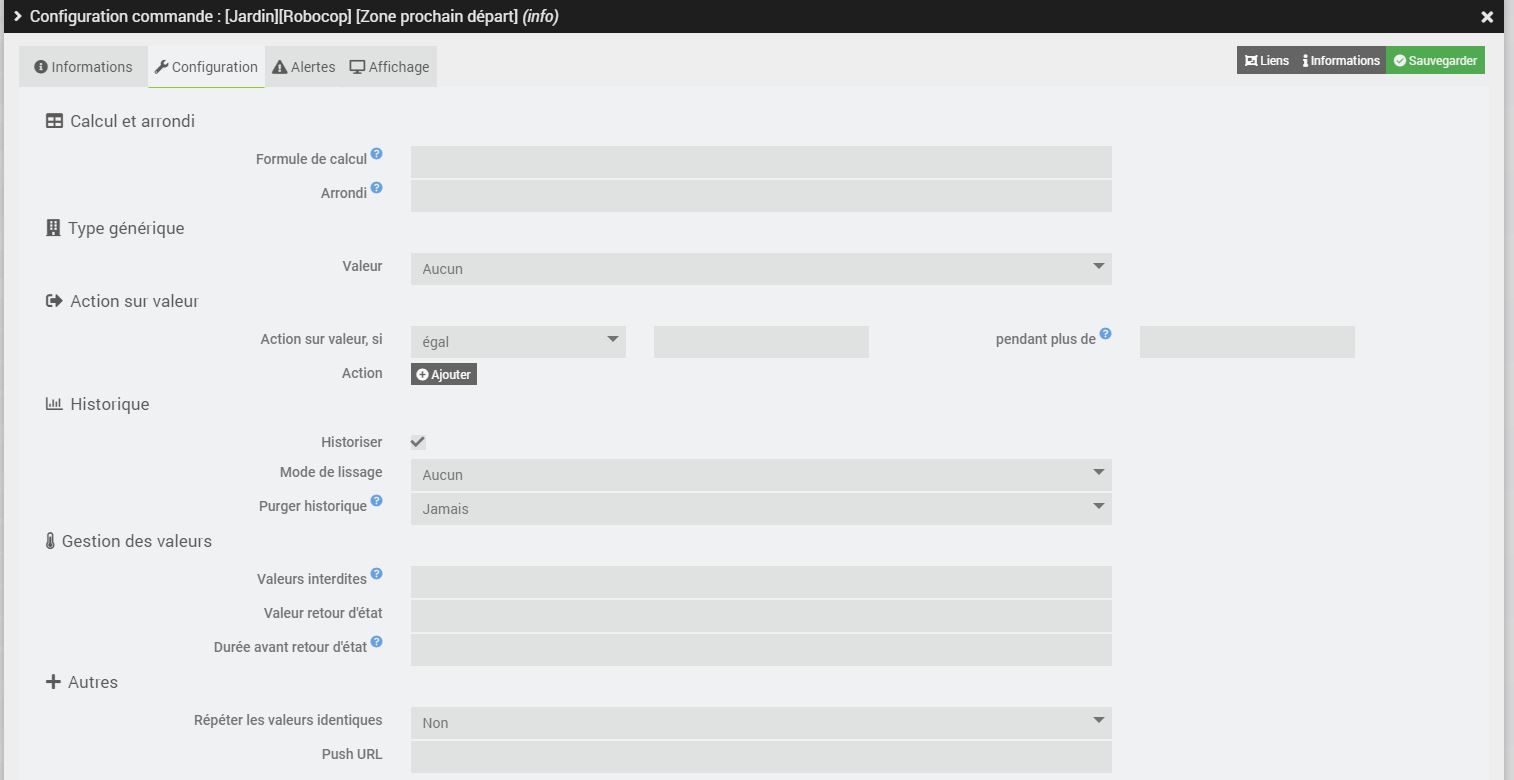This screenshot has height=780, width=1514.
Task: Switch to the Alertes tab
Action: (304, 67)
